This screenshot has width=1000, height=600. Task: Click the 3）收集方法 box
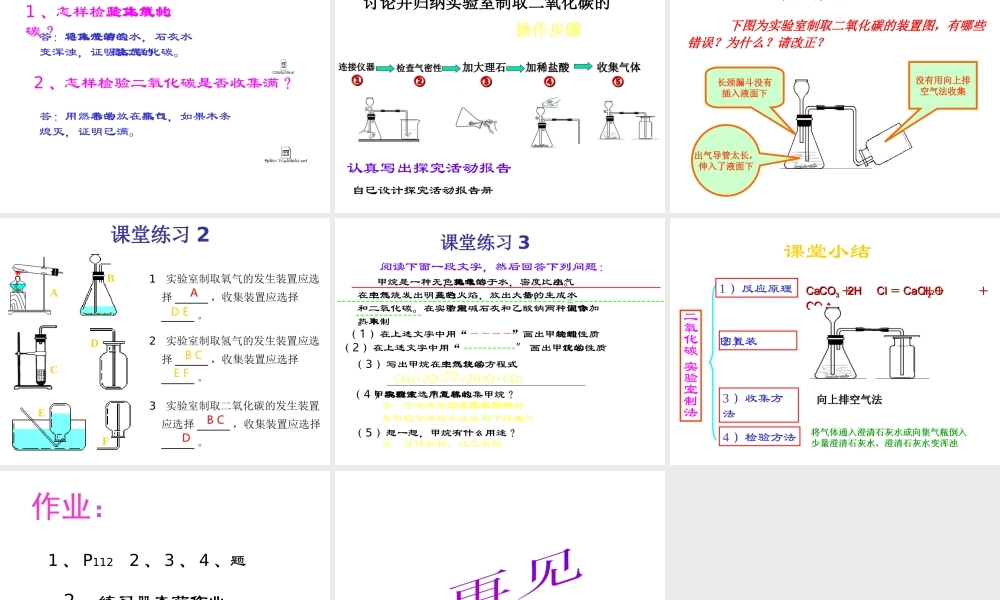(x=758, y=406)
